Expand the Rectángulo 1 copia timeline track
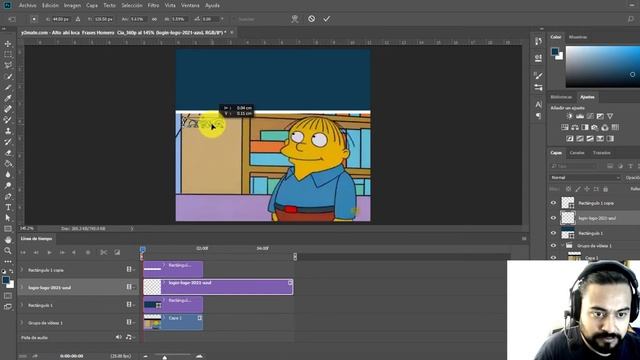Image resolution: width=640 pixels, height=360 pixels. pyautogui.click(x=22, y=270)
